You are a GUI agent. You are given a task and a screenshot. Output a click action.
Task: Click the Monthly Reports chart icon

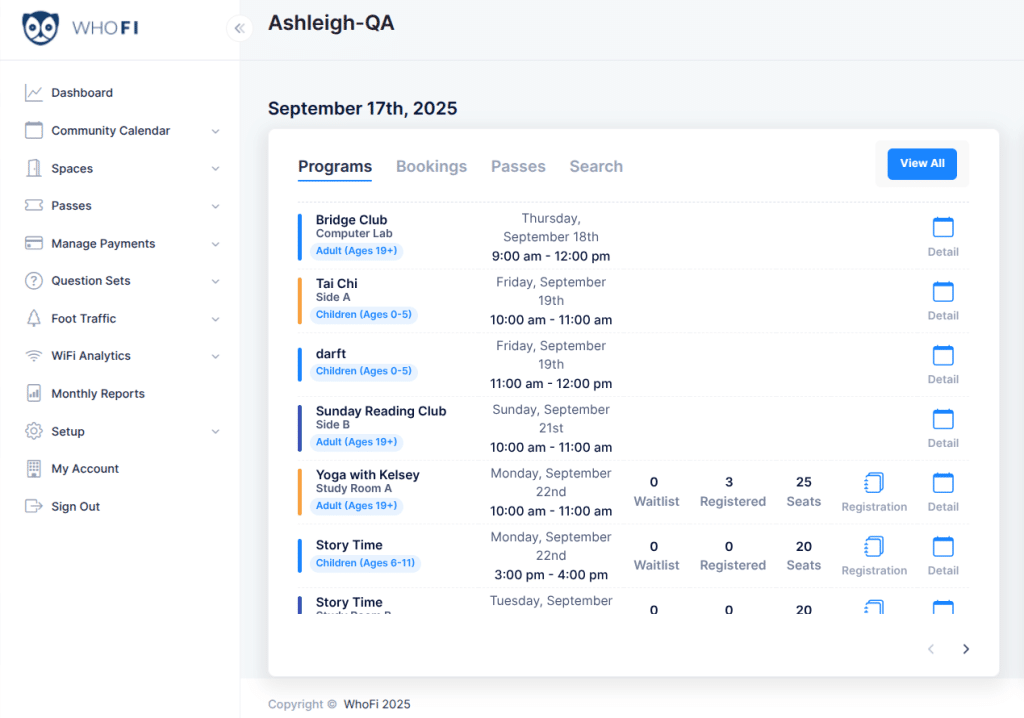coord(34,393)
